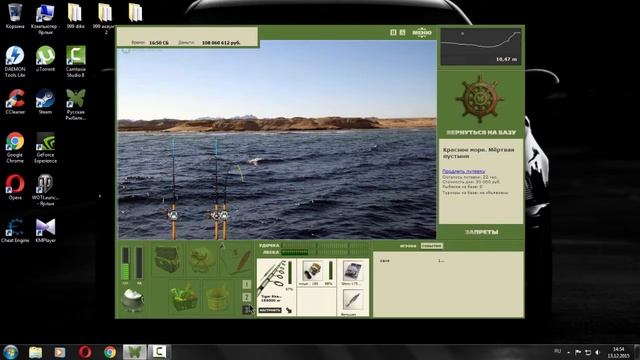Switch to the события tab
This screenshot has width=640, height=360.
coord(431,246)
